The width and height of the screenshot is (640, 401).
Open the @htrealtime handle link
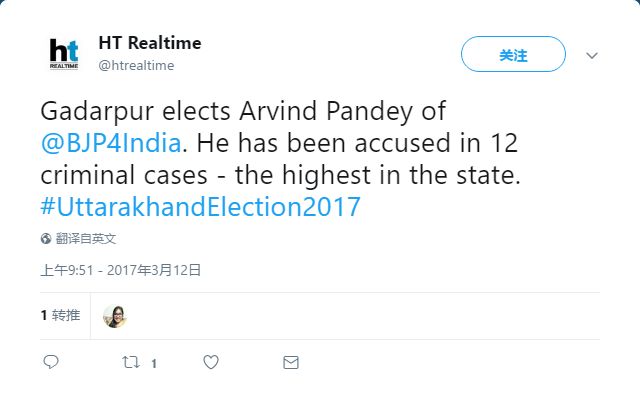point(136,65)
